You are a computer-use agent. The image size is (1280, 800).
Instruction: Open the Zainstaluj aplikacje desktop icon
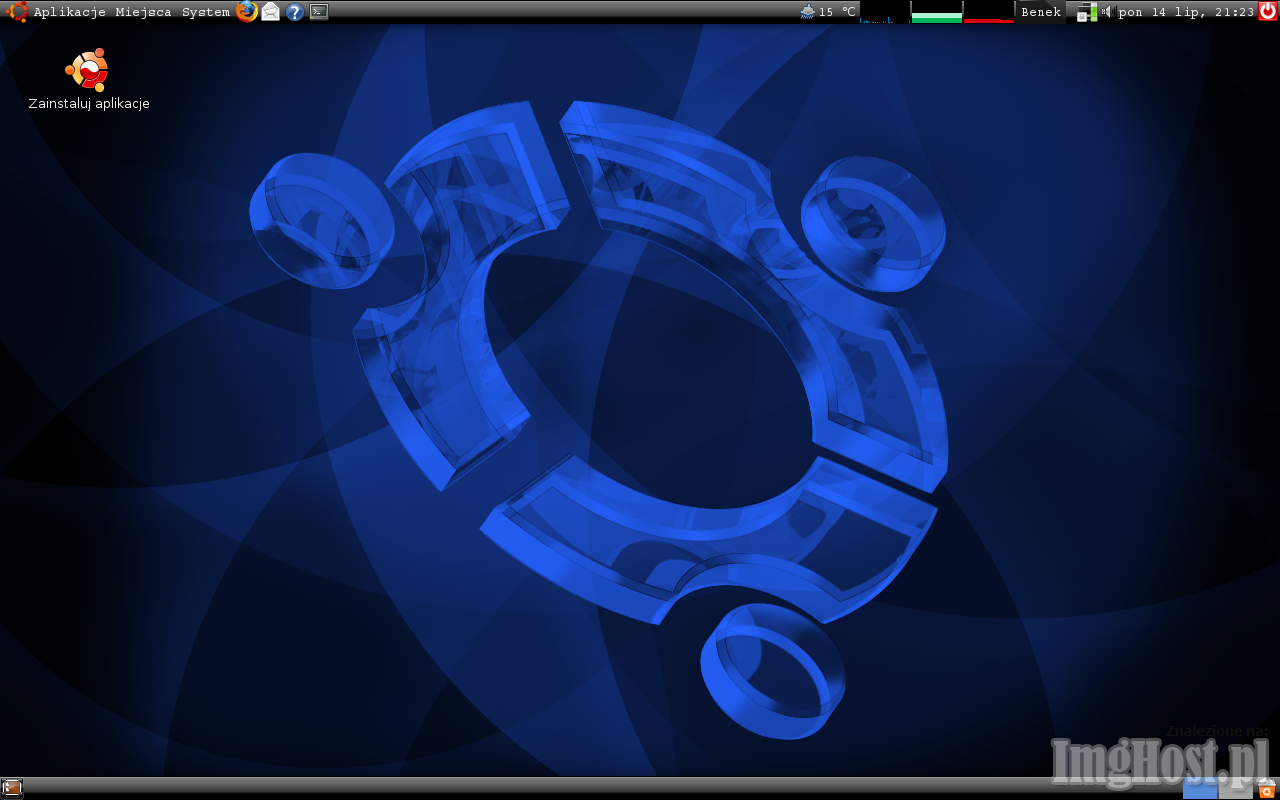[x=88, y=80]
